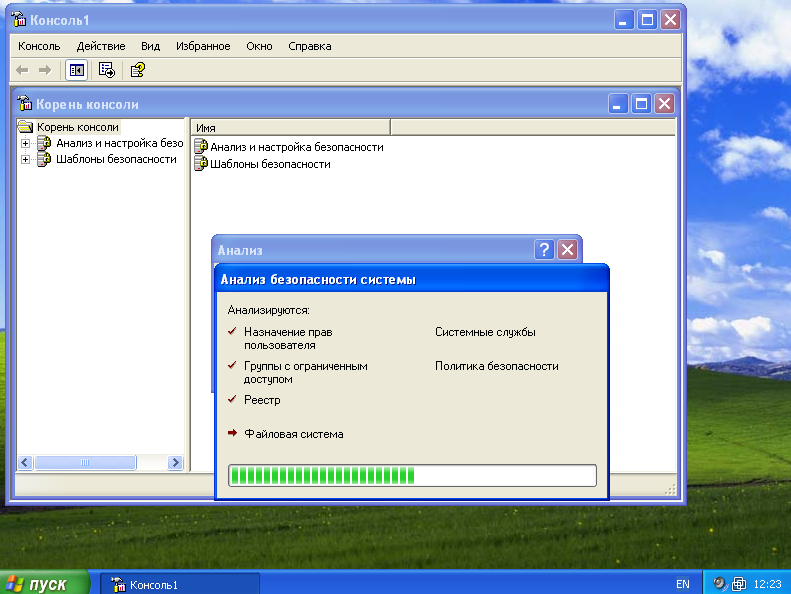Click the Корень консоли child window icon

tap(24, 103)
